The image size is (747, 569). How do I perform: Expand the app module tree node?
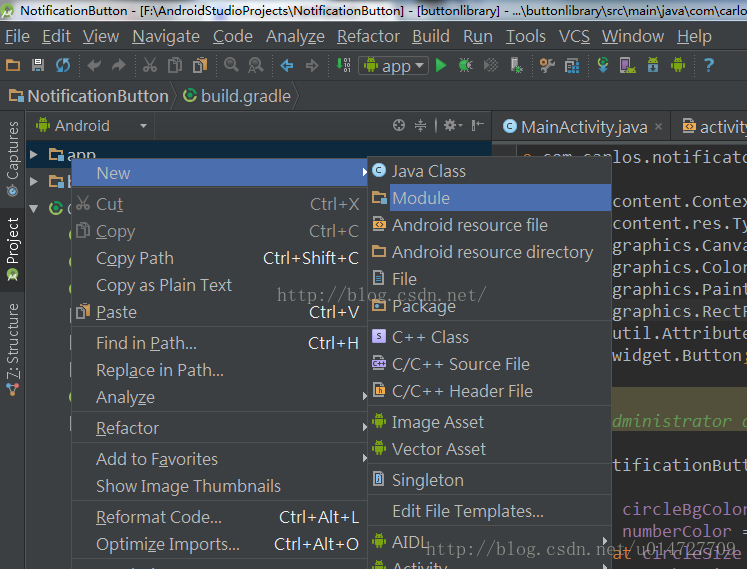click(x=33, y=154)
